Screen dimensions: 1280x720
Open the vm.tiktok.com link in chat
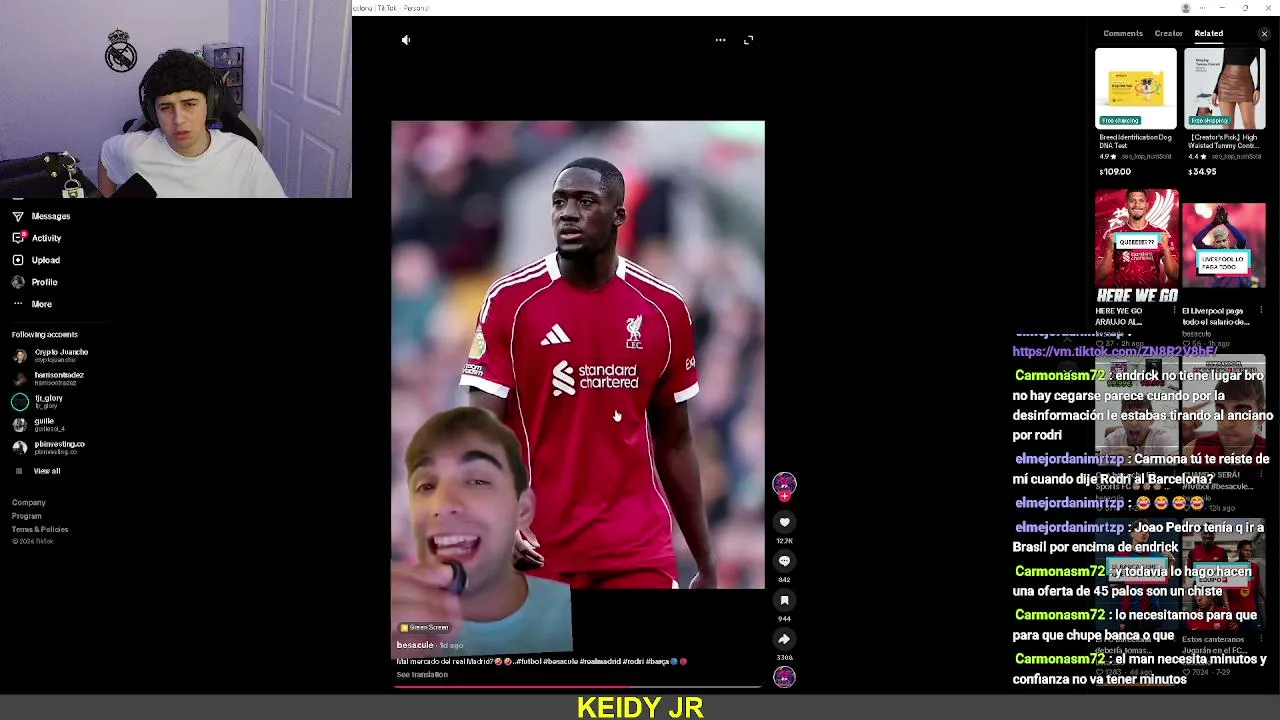pos(1114,351)
